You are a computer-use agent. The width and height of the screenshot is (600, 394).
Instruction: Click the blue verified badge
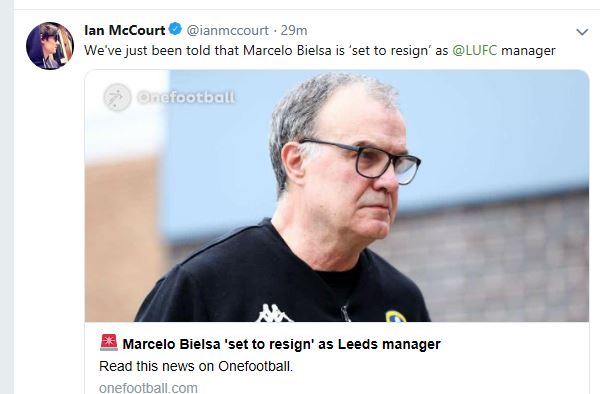click(175, 29)
